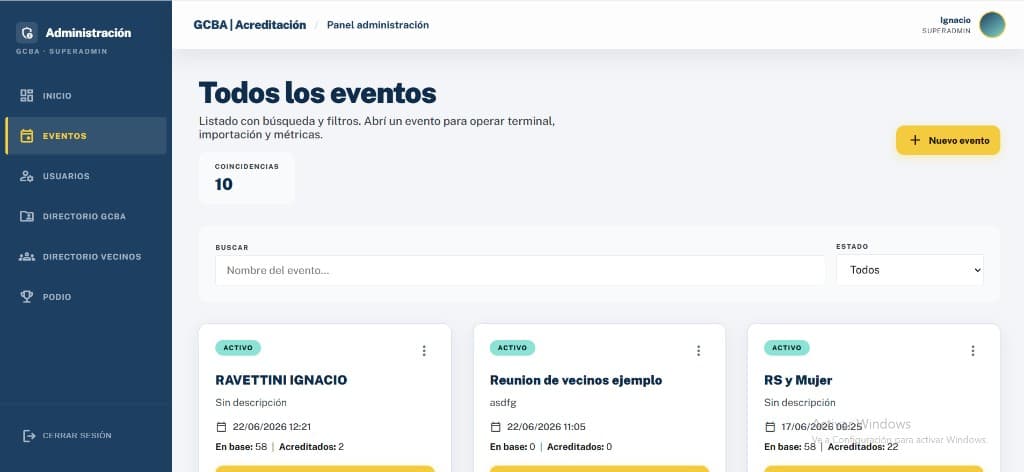Open the RS y Mujer event title
1024x472 pixels.
[798, 380]
